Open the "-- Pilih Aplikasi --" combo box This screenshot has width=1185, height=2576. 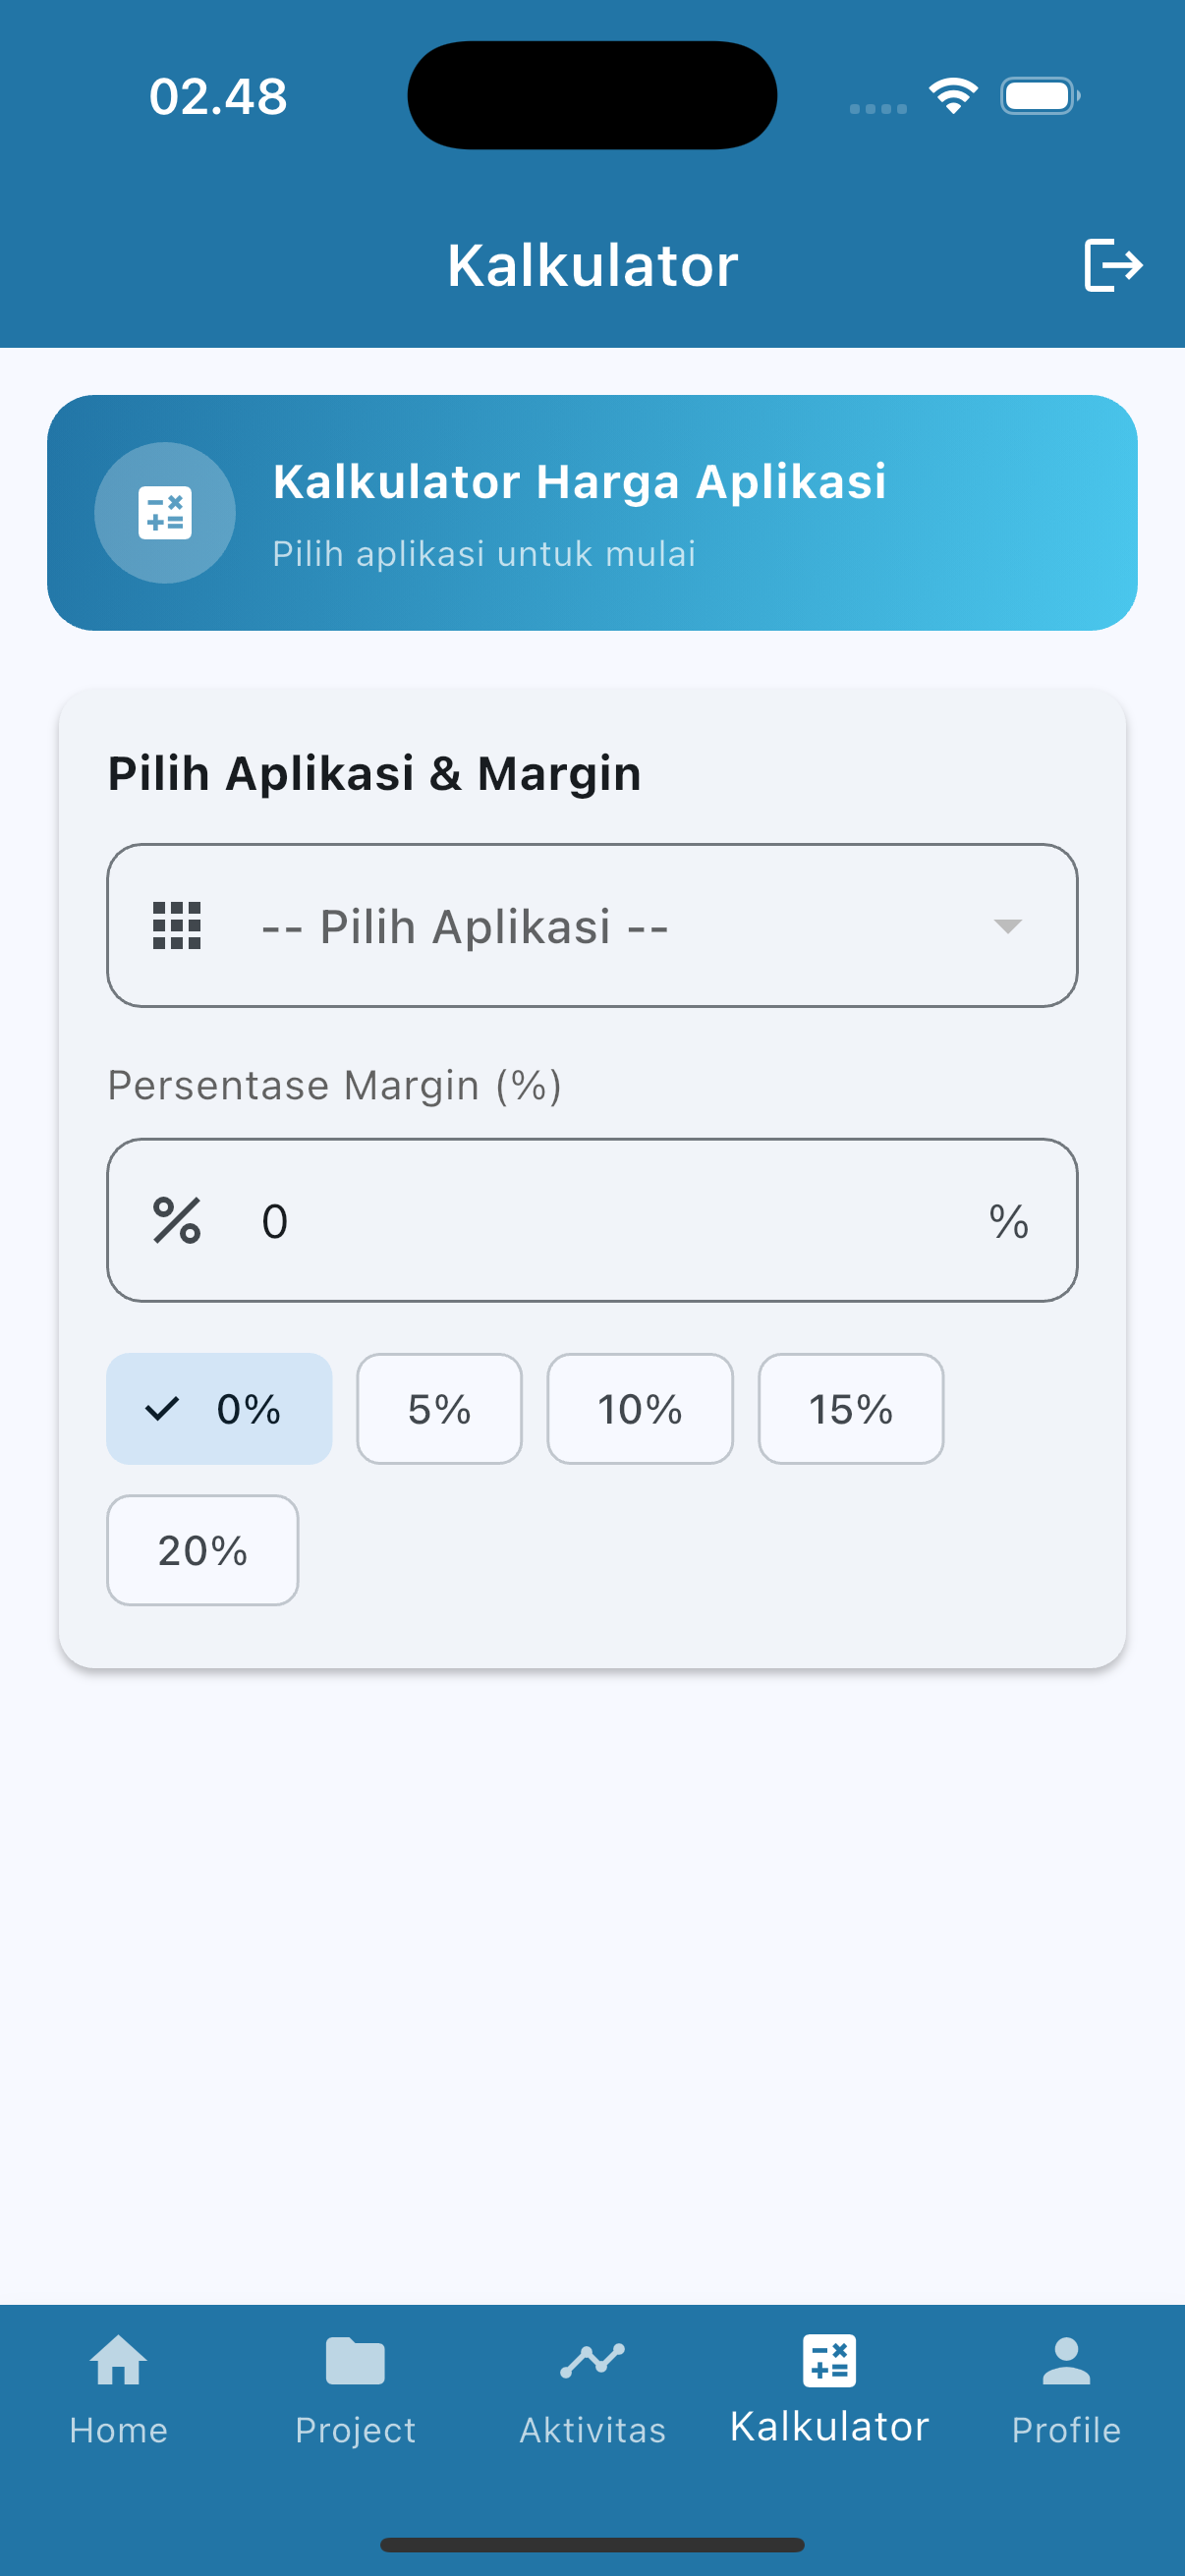point(592,926)
